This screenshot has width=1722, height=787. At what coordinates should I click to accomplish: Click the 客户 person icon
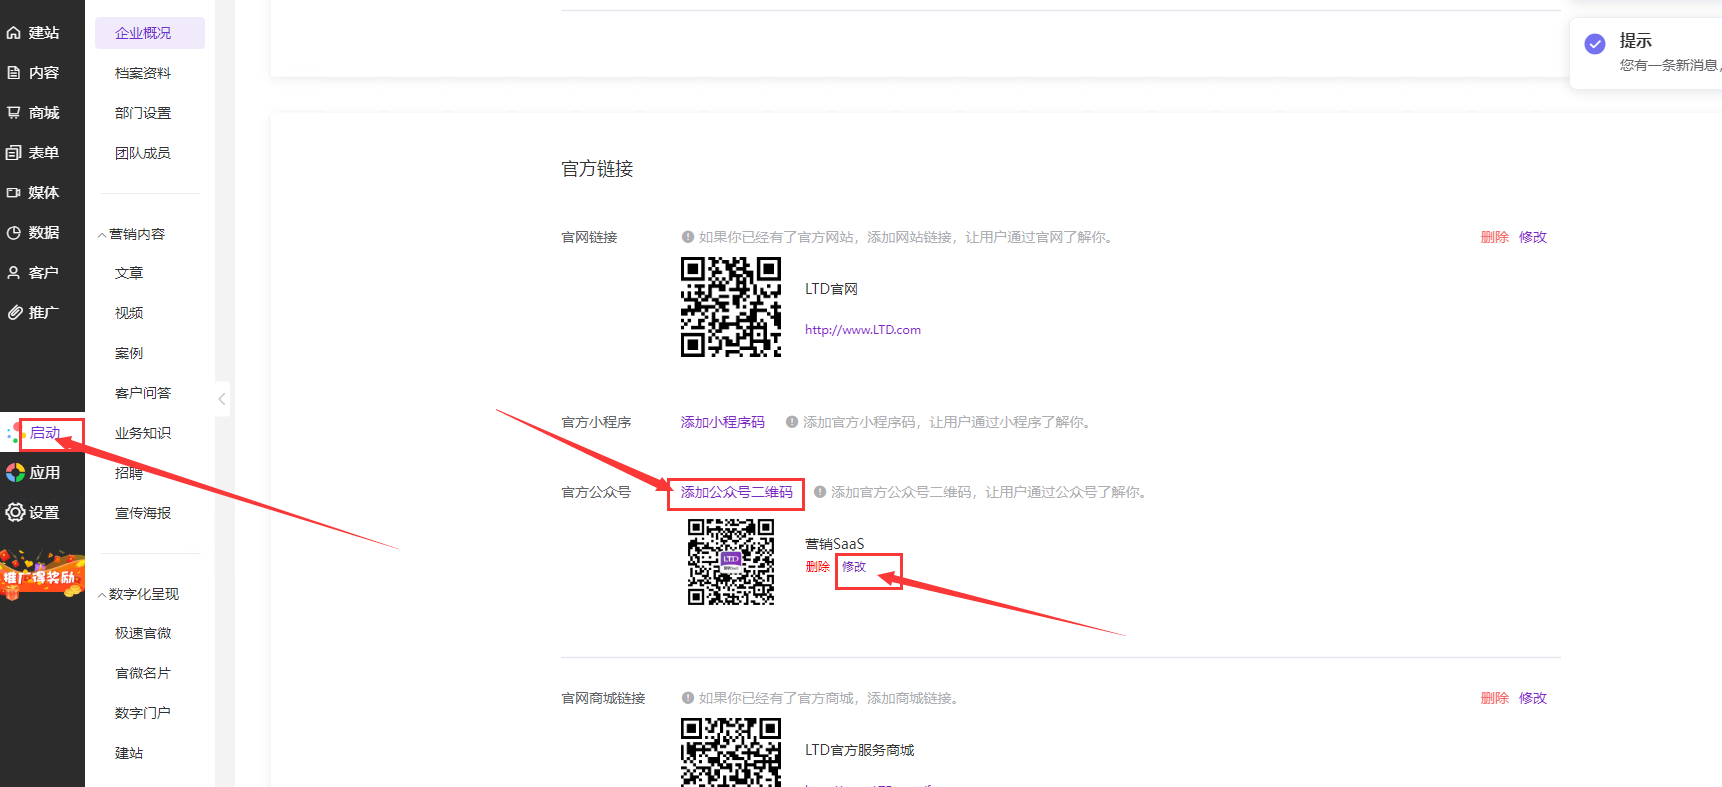click(x=14, y=273)
